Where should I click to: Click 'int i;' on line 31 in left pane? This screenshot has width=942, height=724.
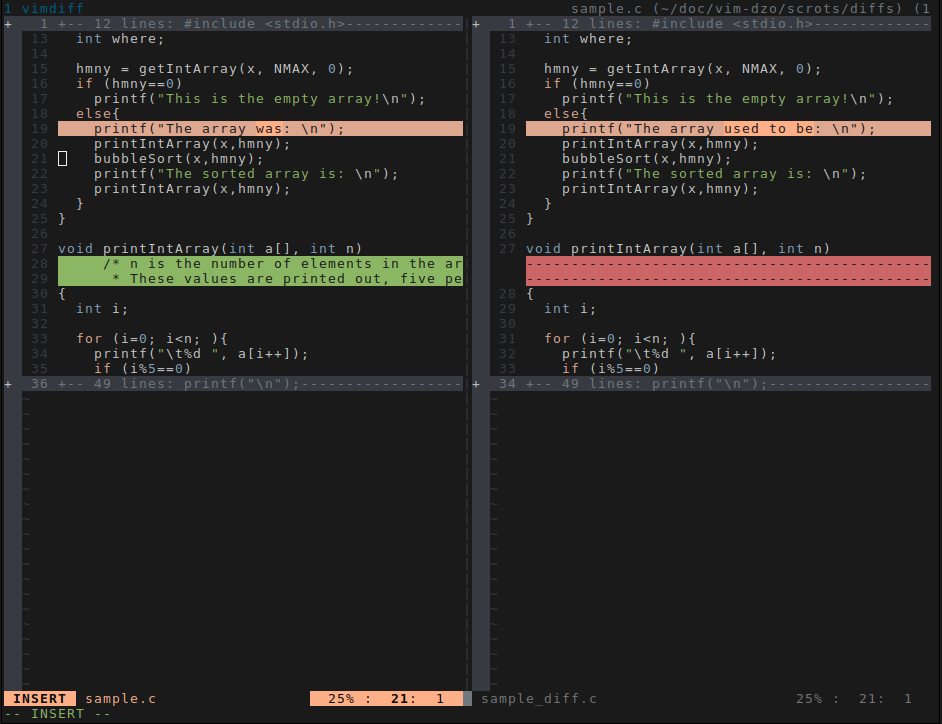(102, 309)
